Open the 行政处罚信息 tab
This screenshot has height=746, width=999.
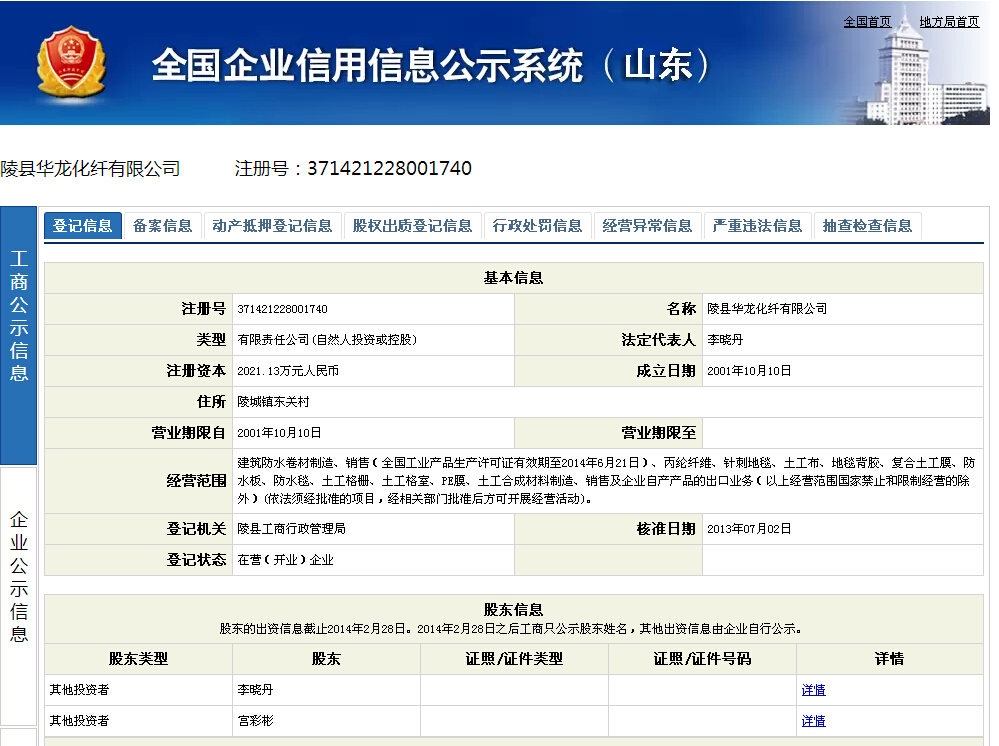[x=537, y=226]
